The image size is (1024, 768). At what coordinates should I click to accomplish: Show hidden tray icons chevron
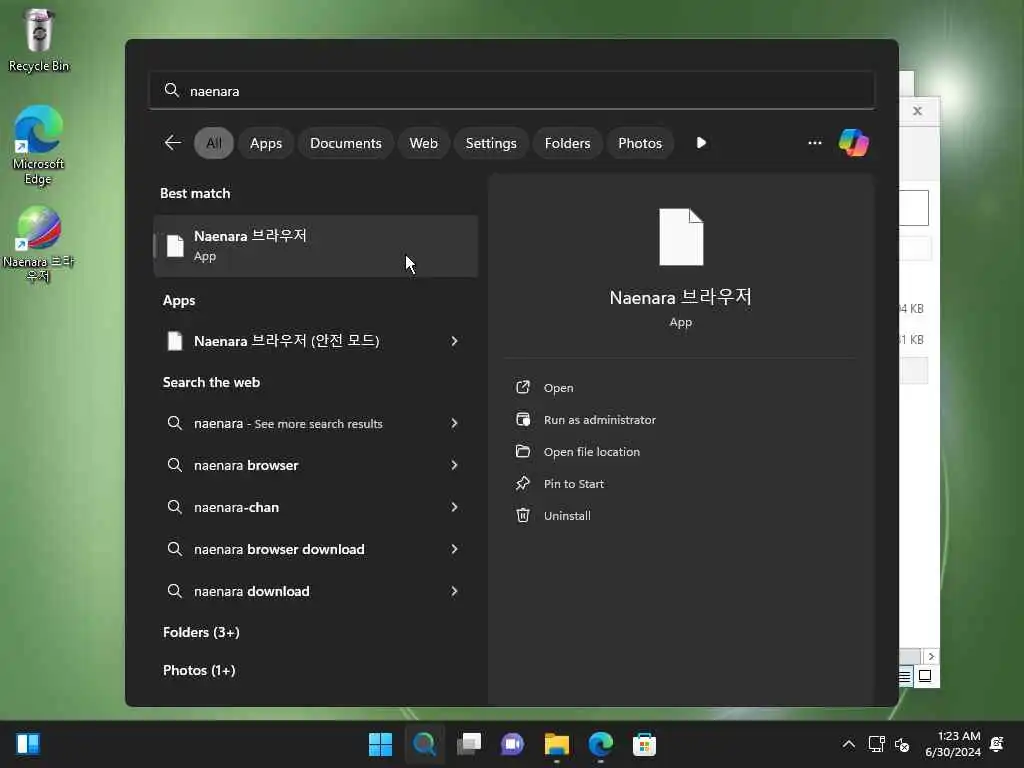tap(848, 744)
